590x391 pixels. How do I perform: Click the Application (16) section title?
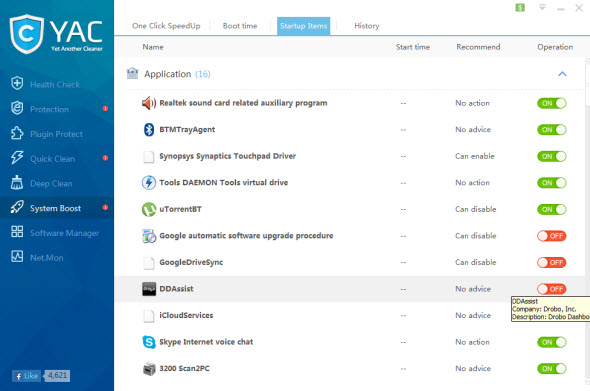click(x=177, y=74)
